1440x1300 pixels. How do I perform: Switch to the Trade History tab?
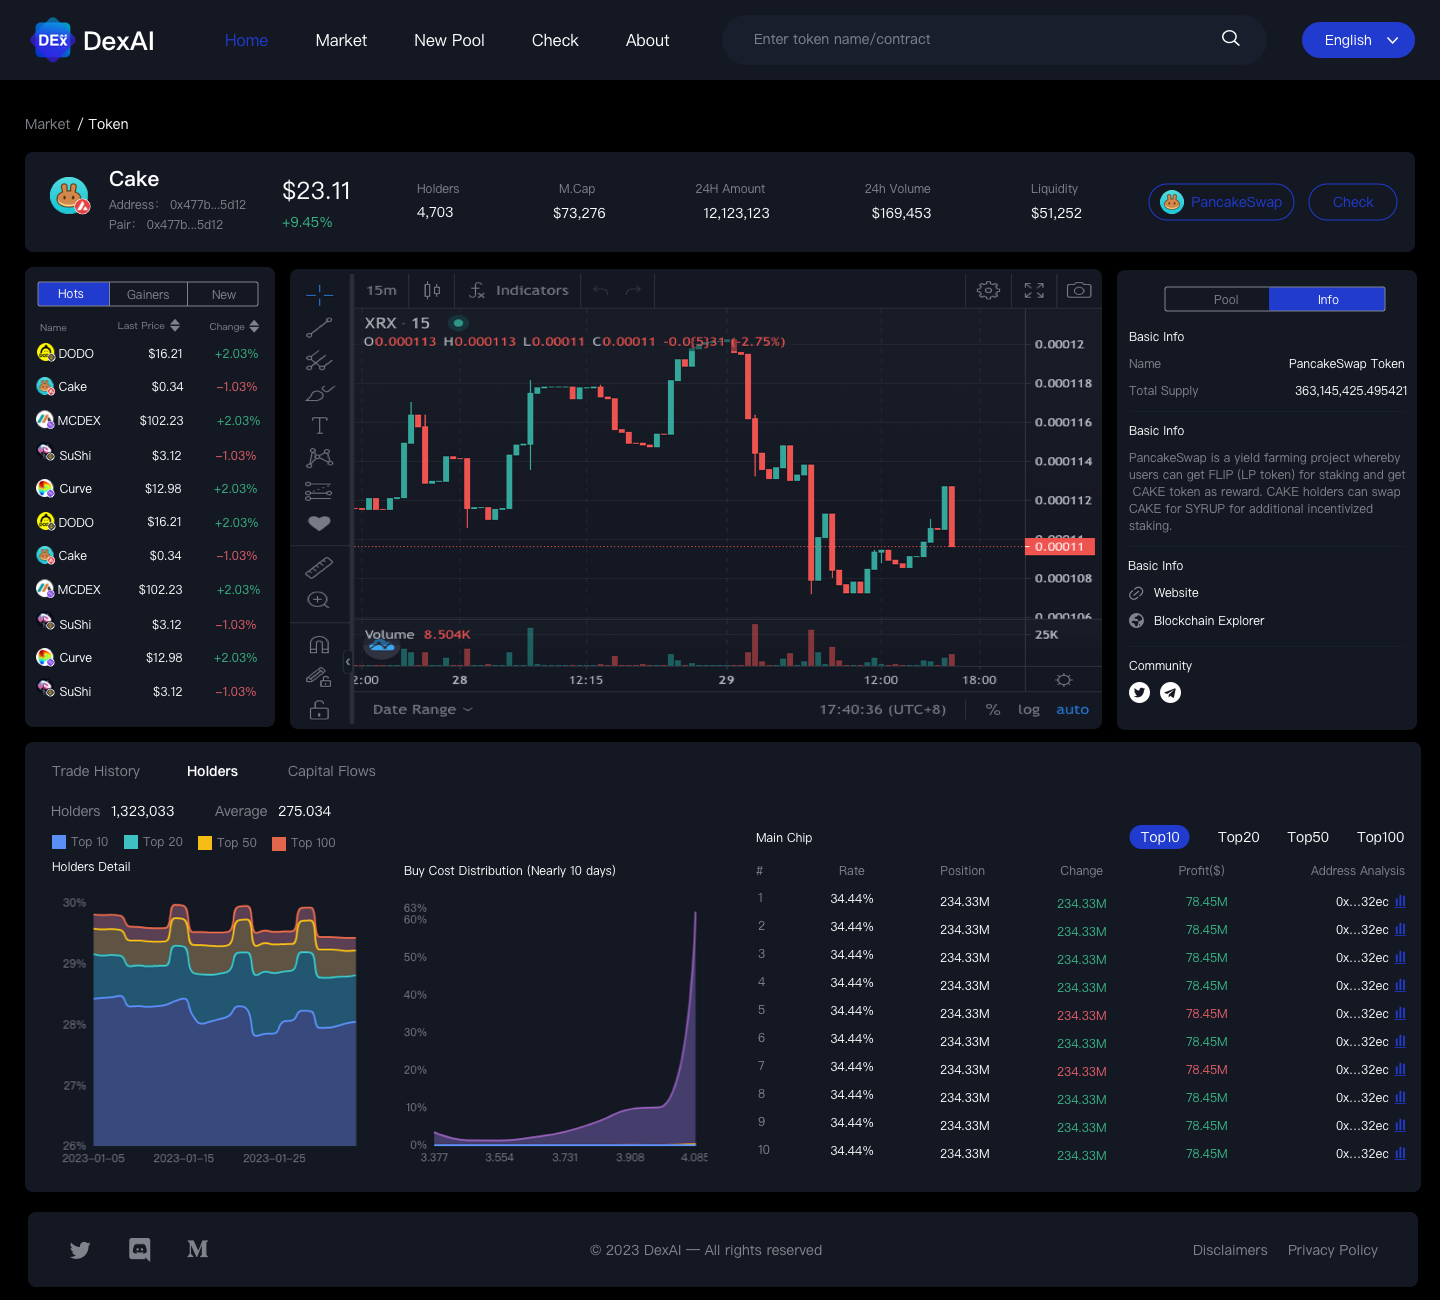point(96,771)
